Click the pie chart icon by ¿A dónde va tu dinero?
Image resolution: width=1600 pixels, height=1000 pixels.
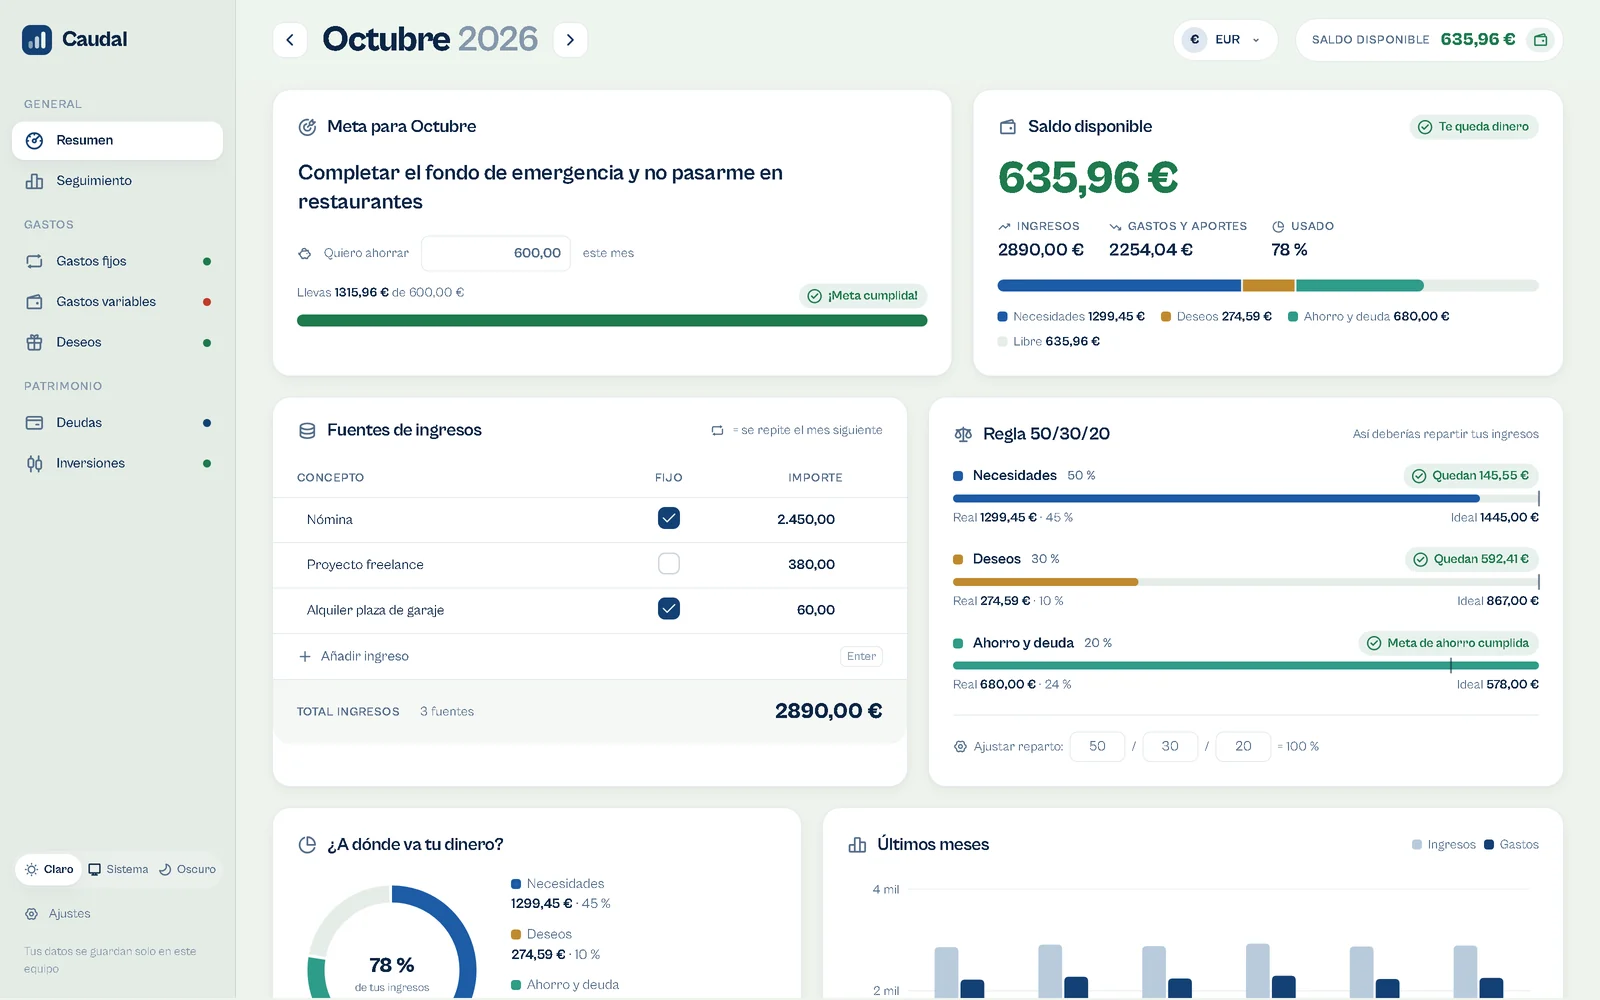click(308, 845)
